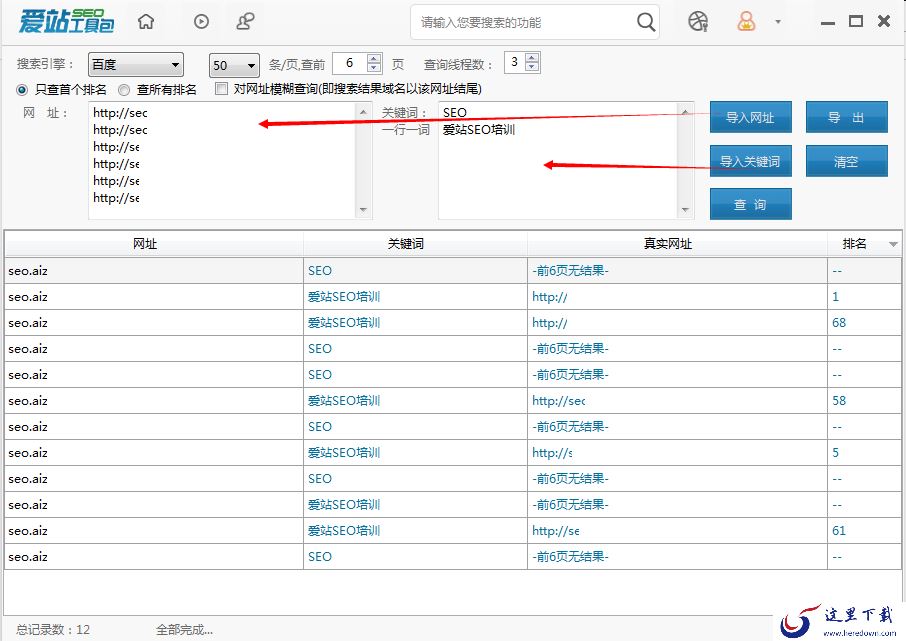The image size is (906, 641).
Task: Click the 爱站SEO工具包 logo
Action: coord(66,21)
